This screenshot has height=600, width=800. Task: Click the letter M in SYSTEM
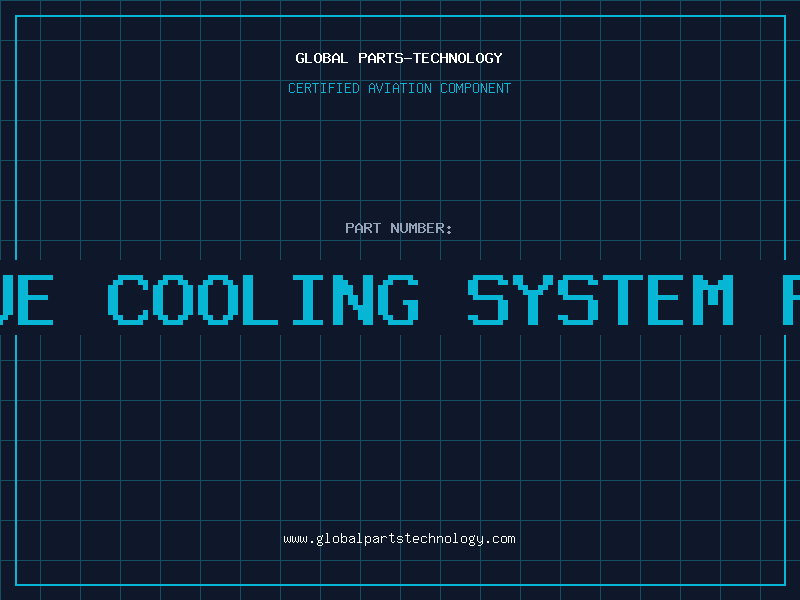click(x=713, y=300)
